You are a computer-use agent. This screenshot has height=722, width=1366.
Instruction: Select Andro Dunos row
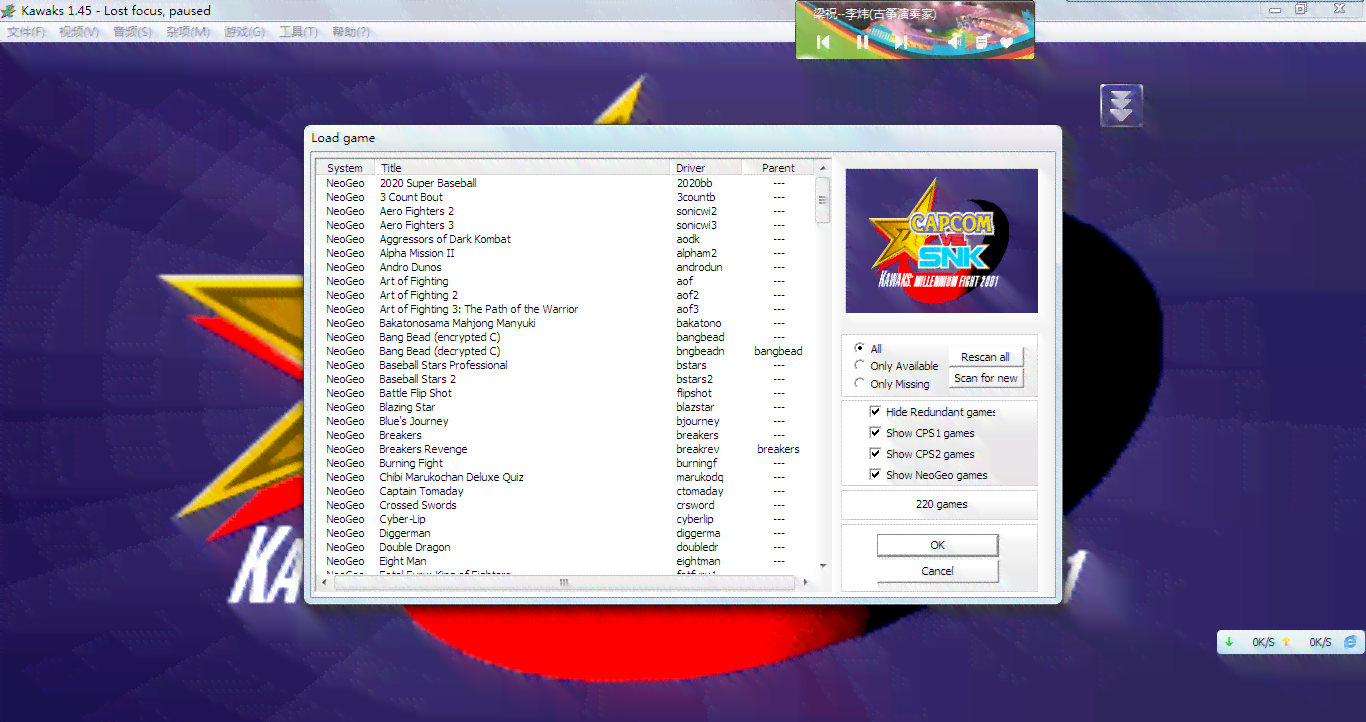point(566,267)
